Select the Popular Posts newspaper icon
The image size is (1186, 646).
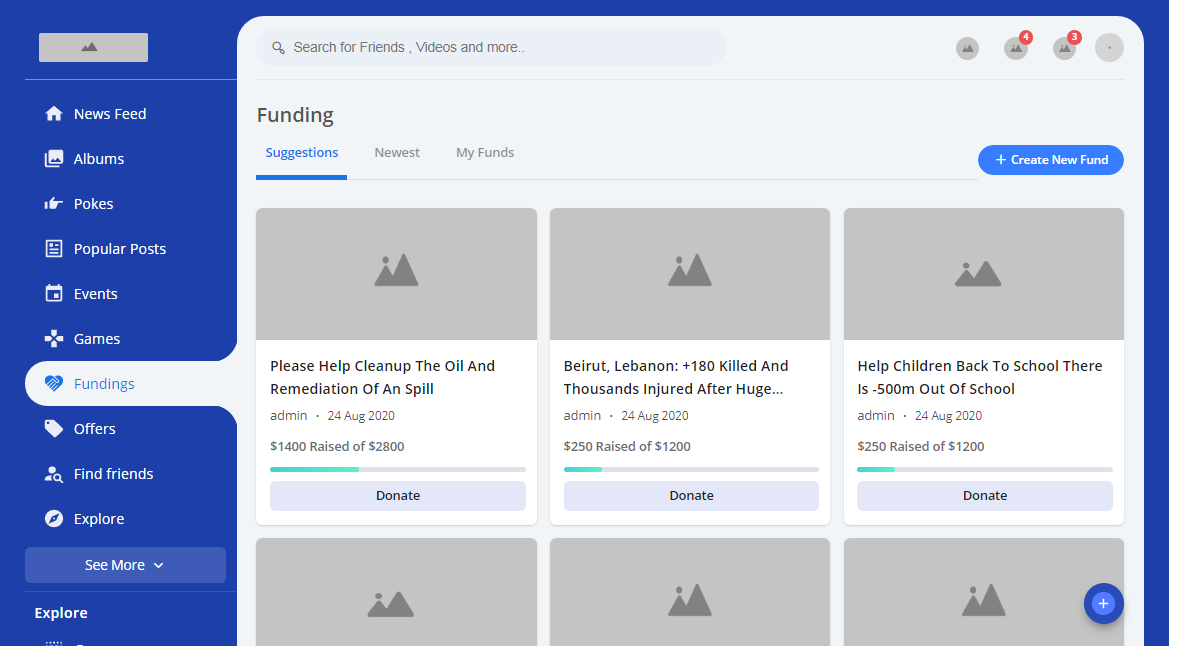[x=54, y=249]
